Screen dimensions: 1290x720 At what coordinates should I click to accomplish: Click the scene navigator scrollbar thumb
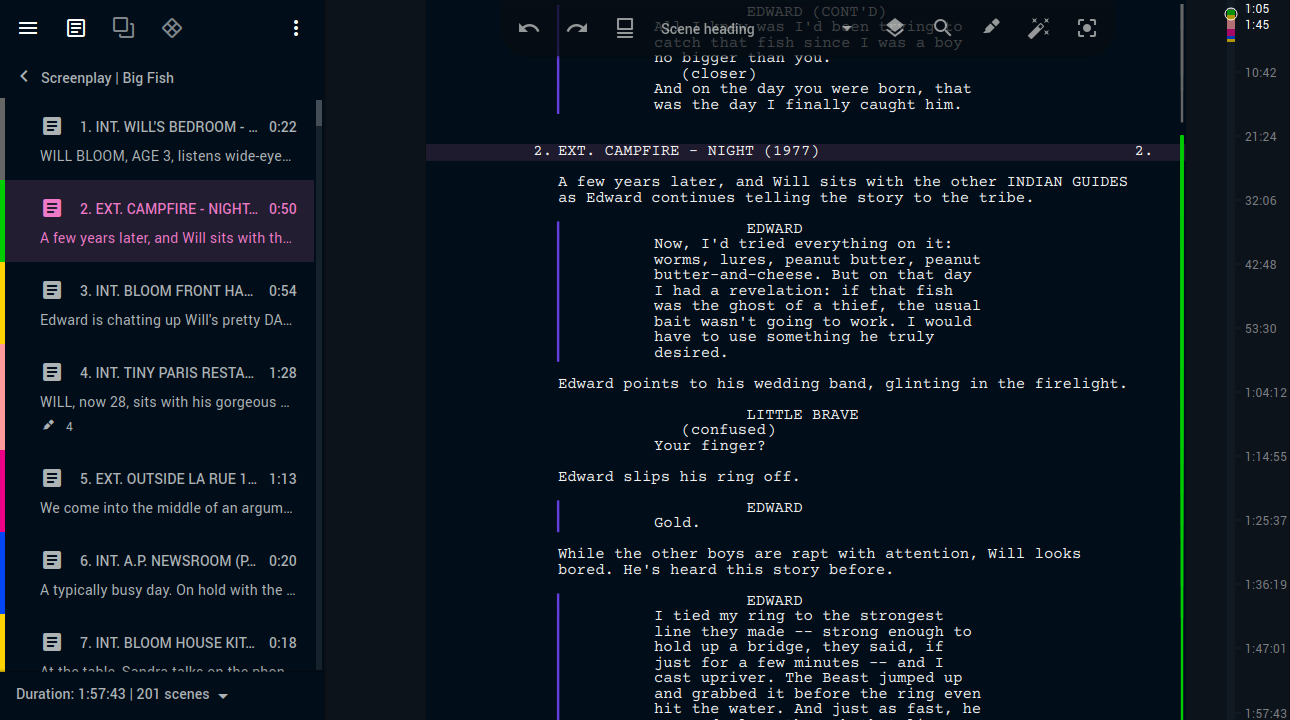(x=319, y=113)
